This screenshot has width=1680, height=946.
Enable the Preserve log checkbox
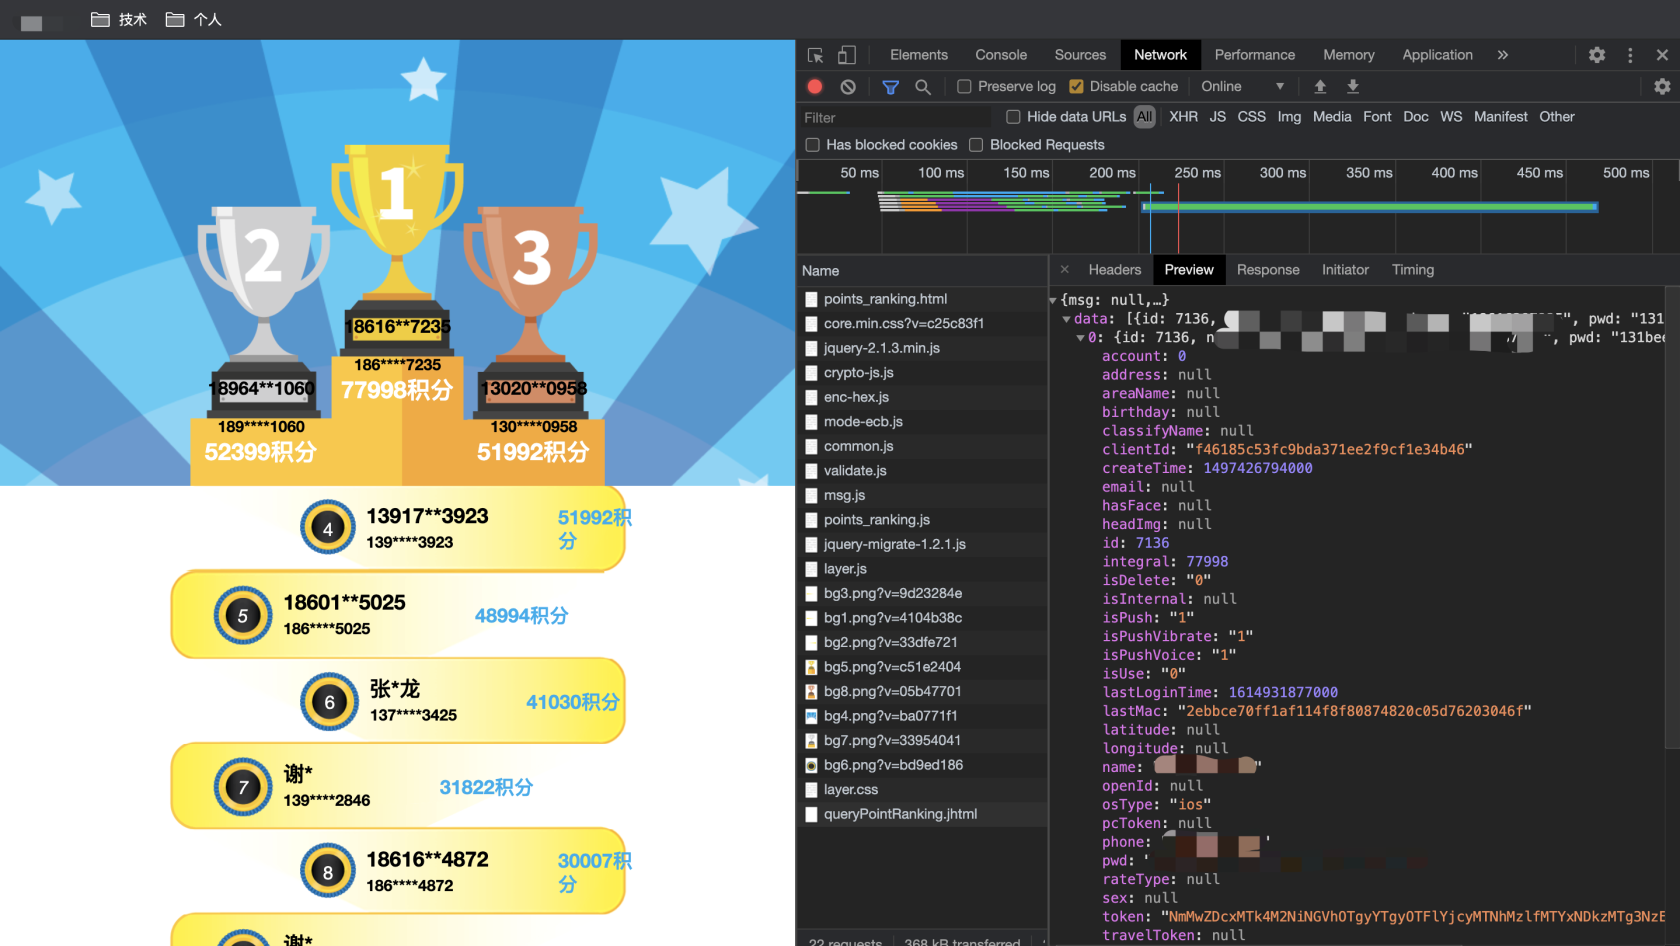coord(964,87)
